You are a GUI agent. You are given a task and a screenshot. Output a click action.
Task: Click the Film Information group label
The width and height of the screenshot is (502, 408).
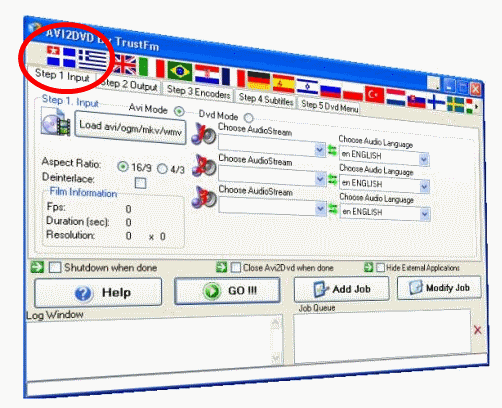coord(83,192)
